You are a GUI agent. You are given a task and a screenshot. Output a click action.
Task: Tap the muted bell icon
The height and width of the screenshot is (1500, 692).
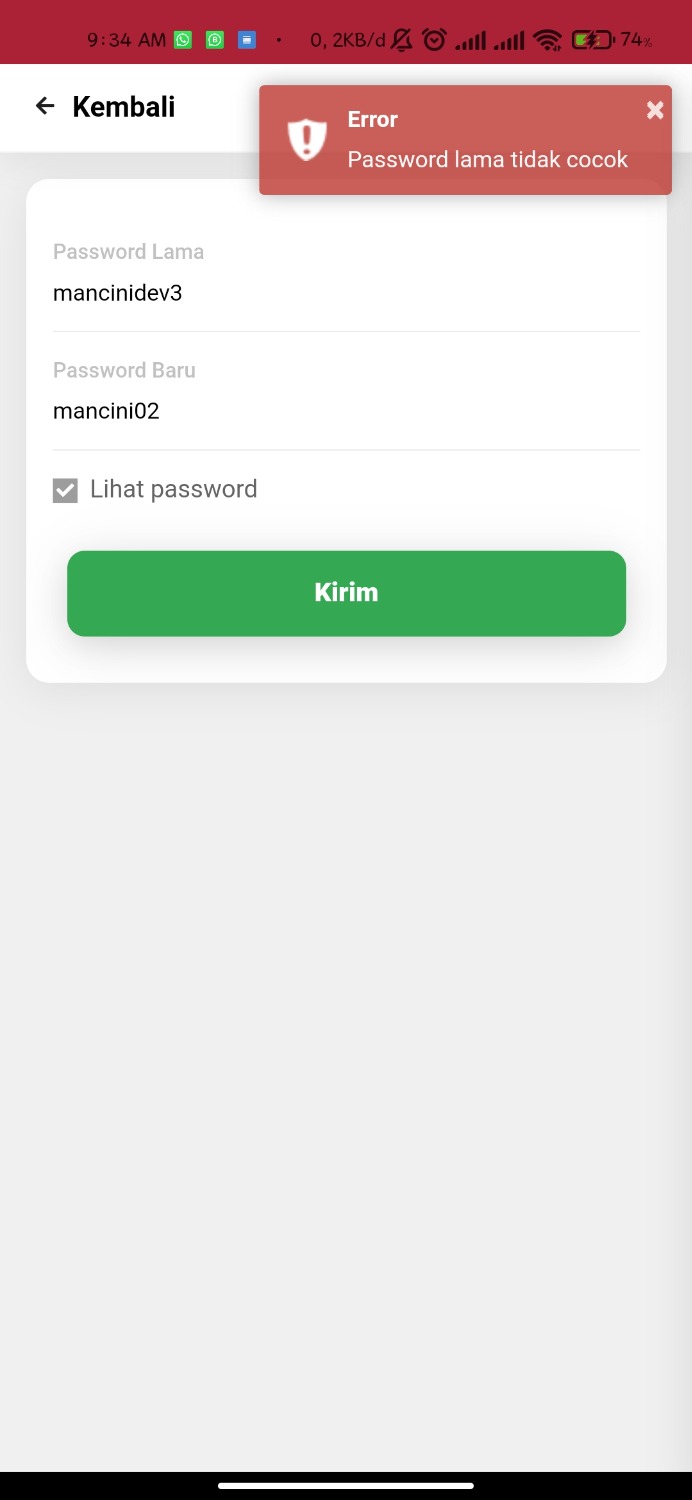(x=402, y=40)
